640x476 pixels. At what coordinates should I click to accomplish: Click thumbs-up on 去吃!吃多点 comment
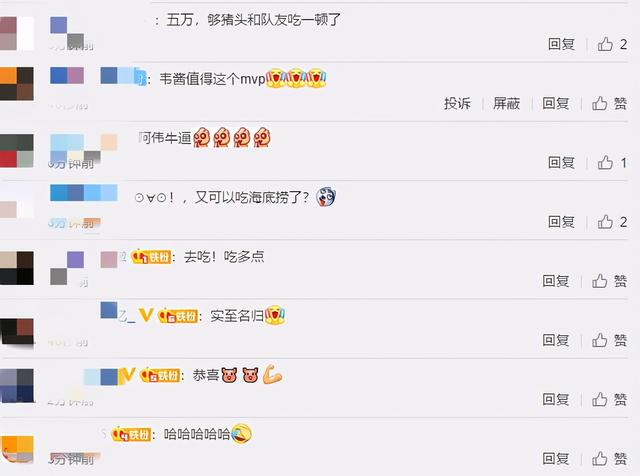600,281
